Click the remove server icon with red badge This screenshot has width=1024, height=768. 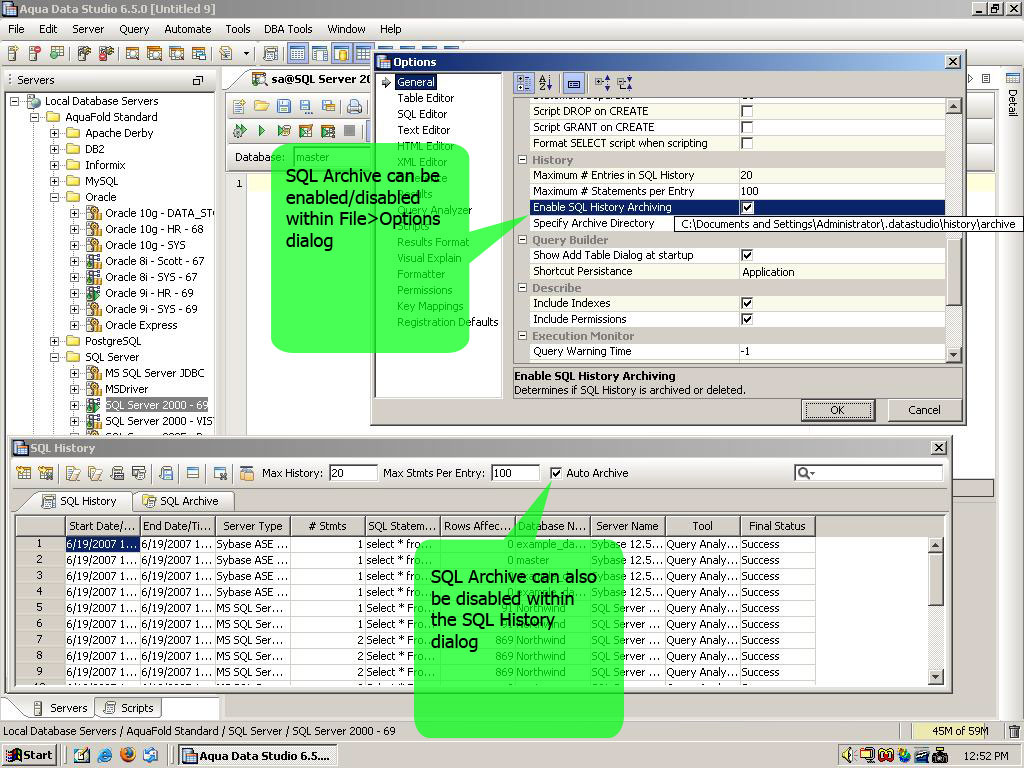click(x=35, y=53)
